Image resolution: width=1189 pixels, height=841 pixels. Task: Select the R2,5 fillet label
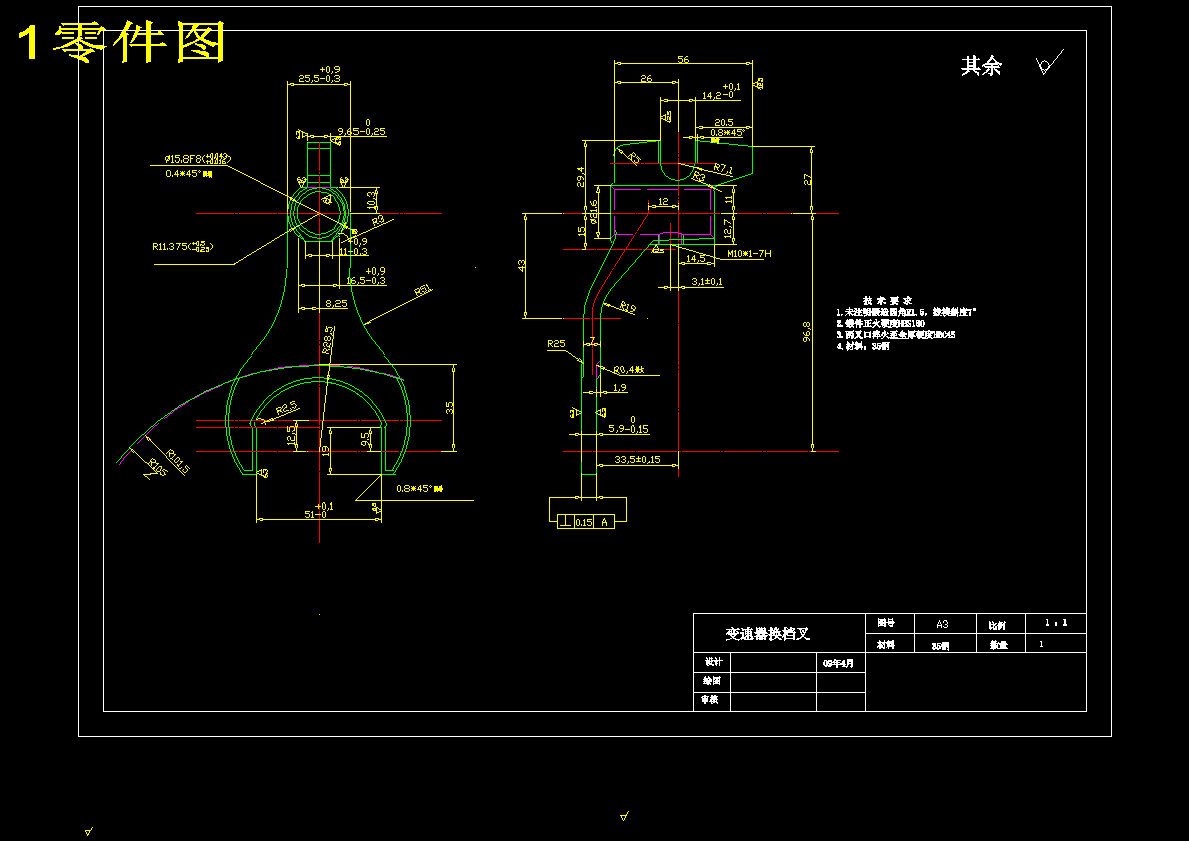pos(287,409)
